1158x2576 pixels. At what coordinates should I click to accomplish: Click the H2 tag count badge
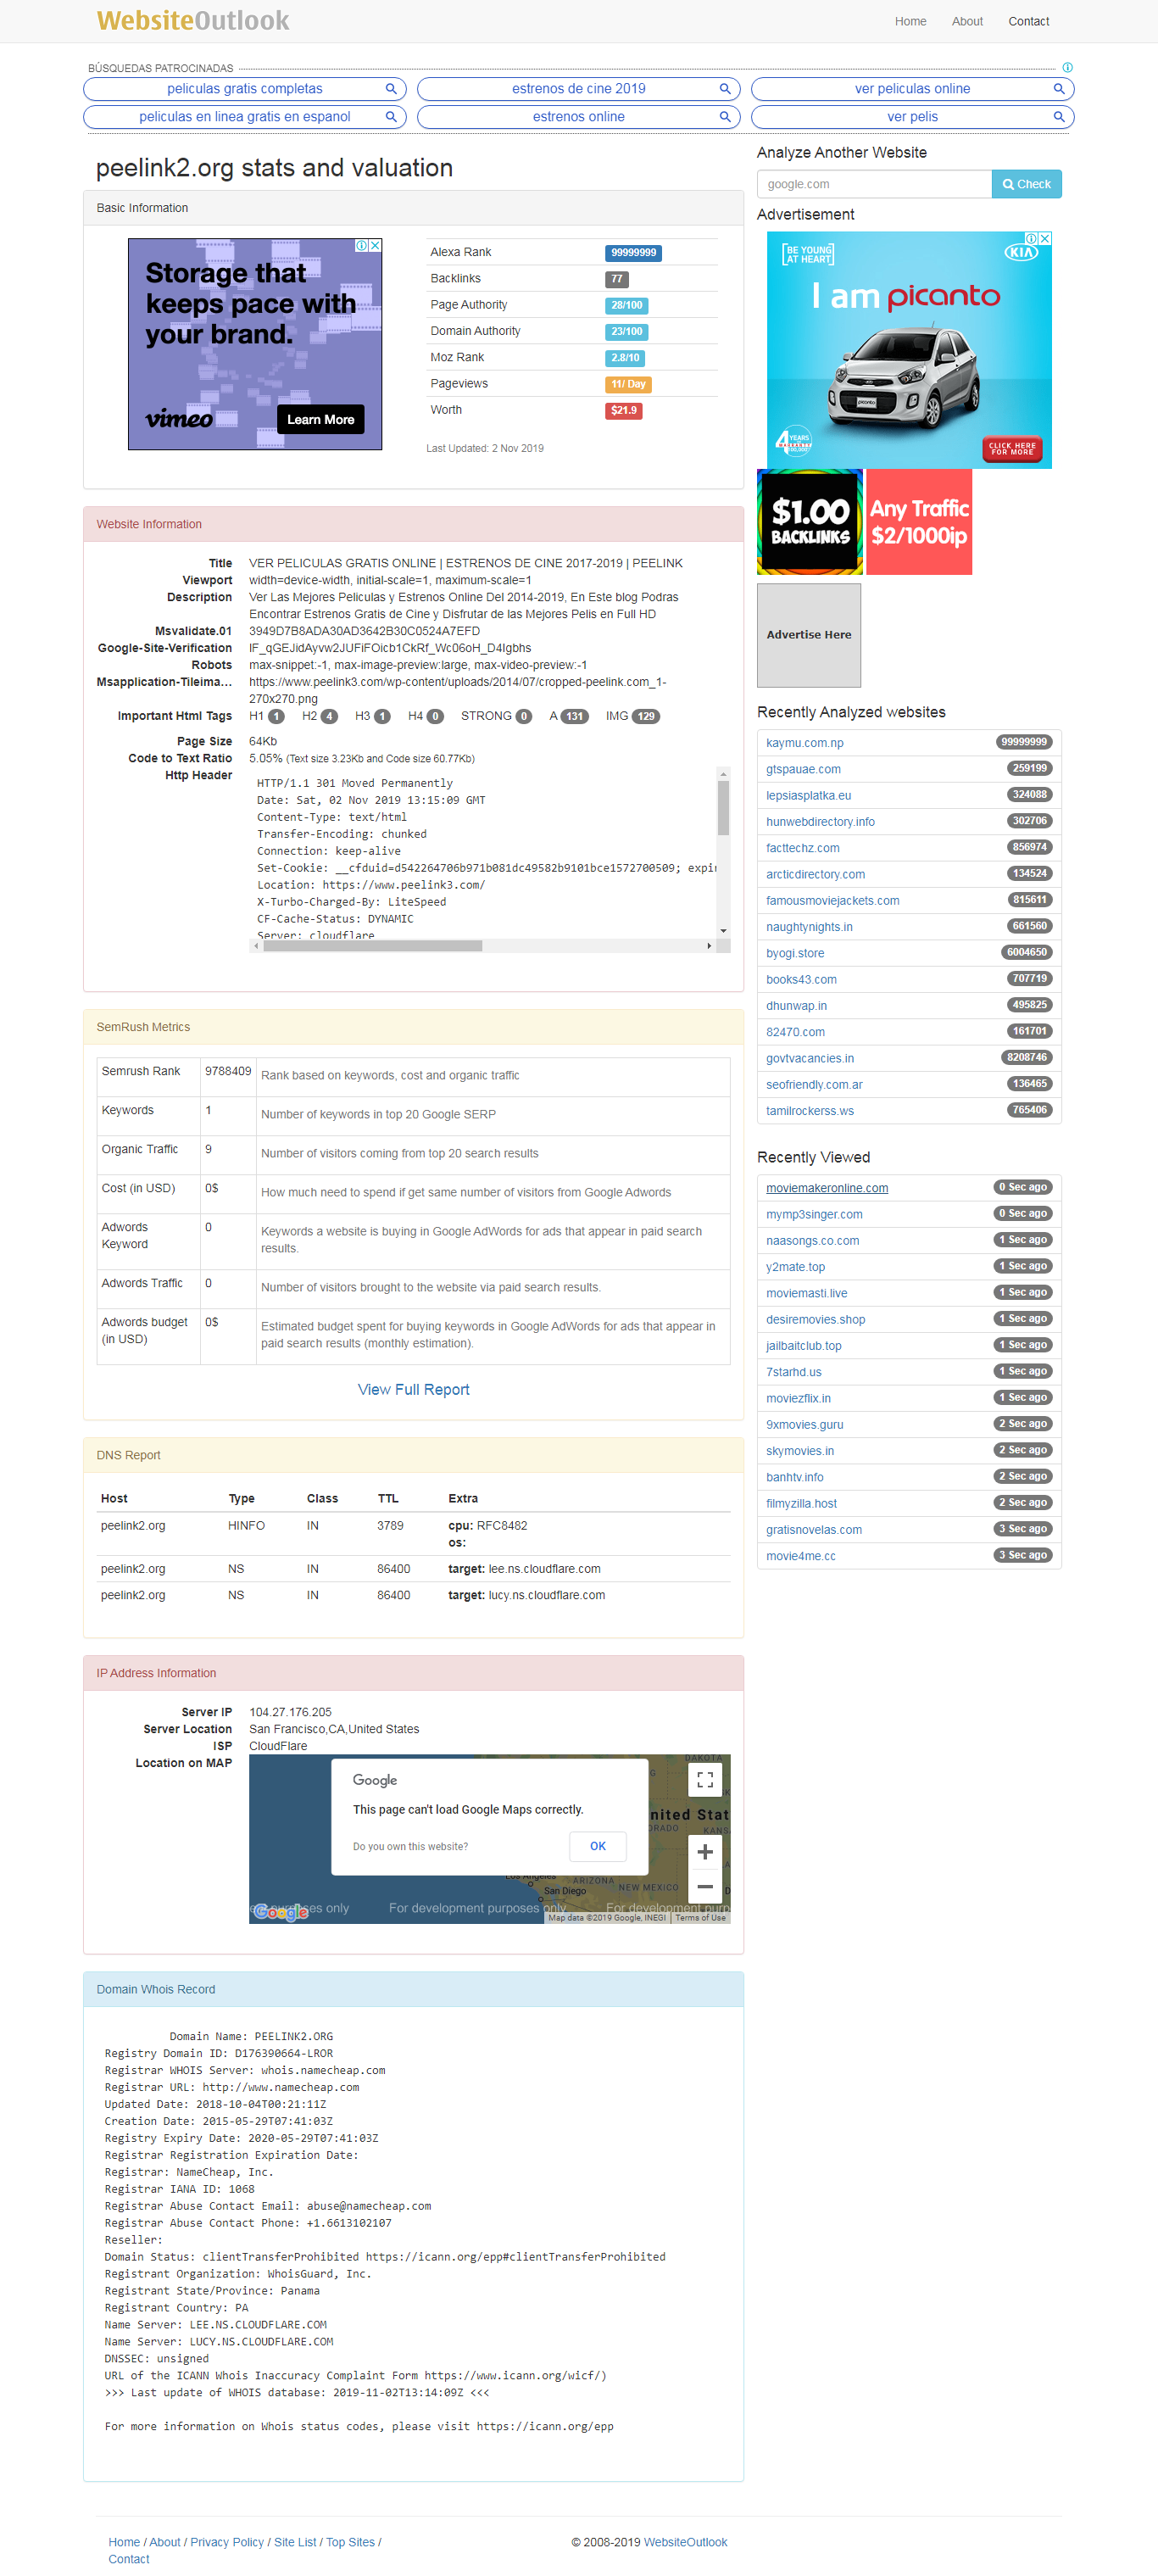pyautogui.click(x=329, y=716)
